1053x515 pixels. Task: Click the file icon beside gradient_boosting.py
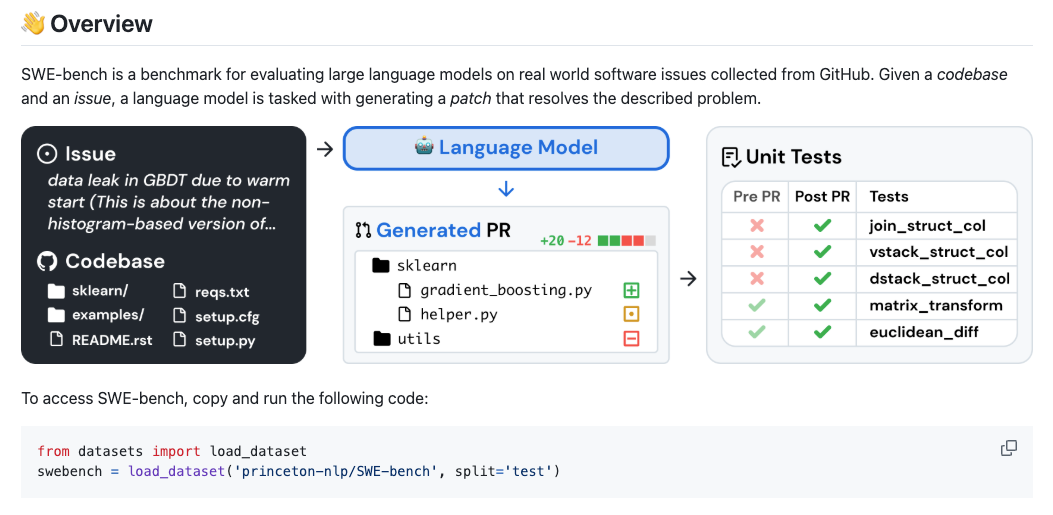coord(404,290)
